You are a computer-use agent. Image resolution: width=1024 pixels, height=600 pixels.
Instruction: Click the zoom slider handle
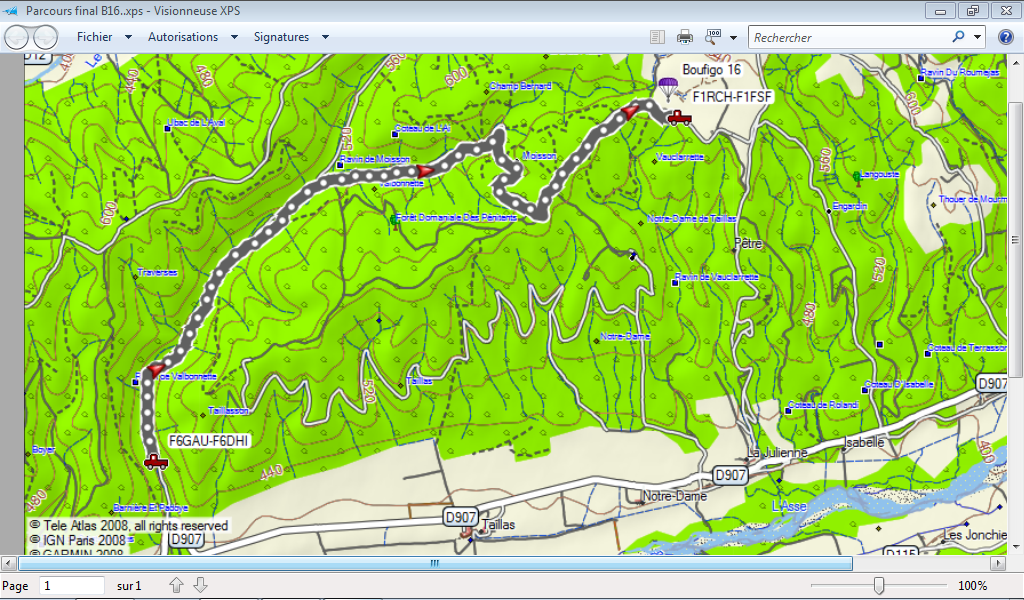(x=878, y=585)
